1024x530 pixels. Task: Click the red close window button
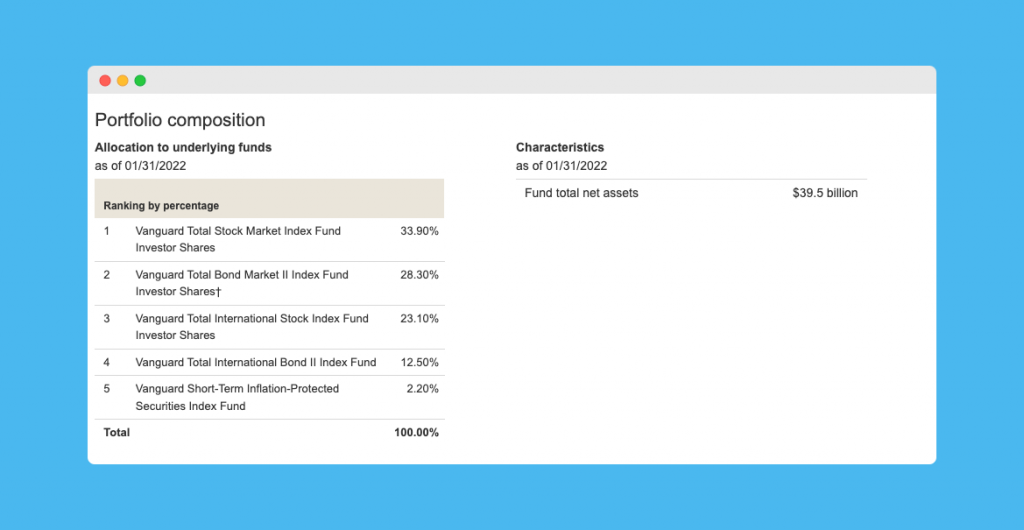[105, 80]
